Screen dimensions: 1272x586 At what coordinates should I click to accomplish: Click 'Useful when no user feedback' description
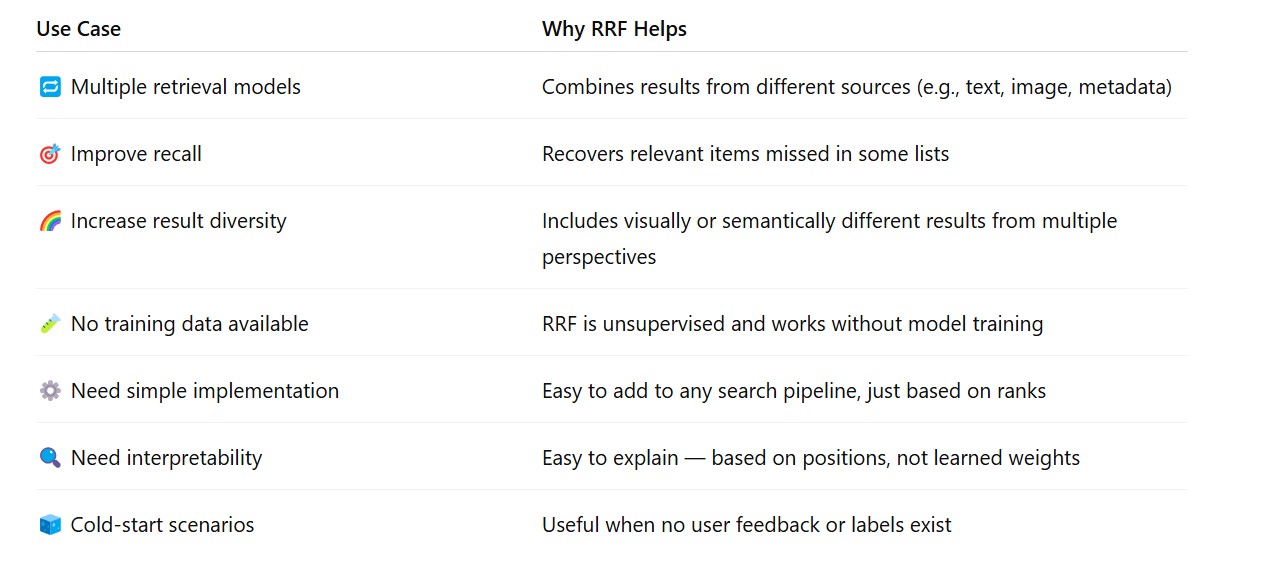(746, 525)
